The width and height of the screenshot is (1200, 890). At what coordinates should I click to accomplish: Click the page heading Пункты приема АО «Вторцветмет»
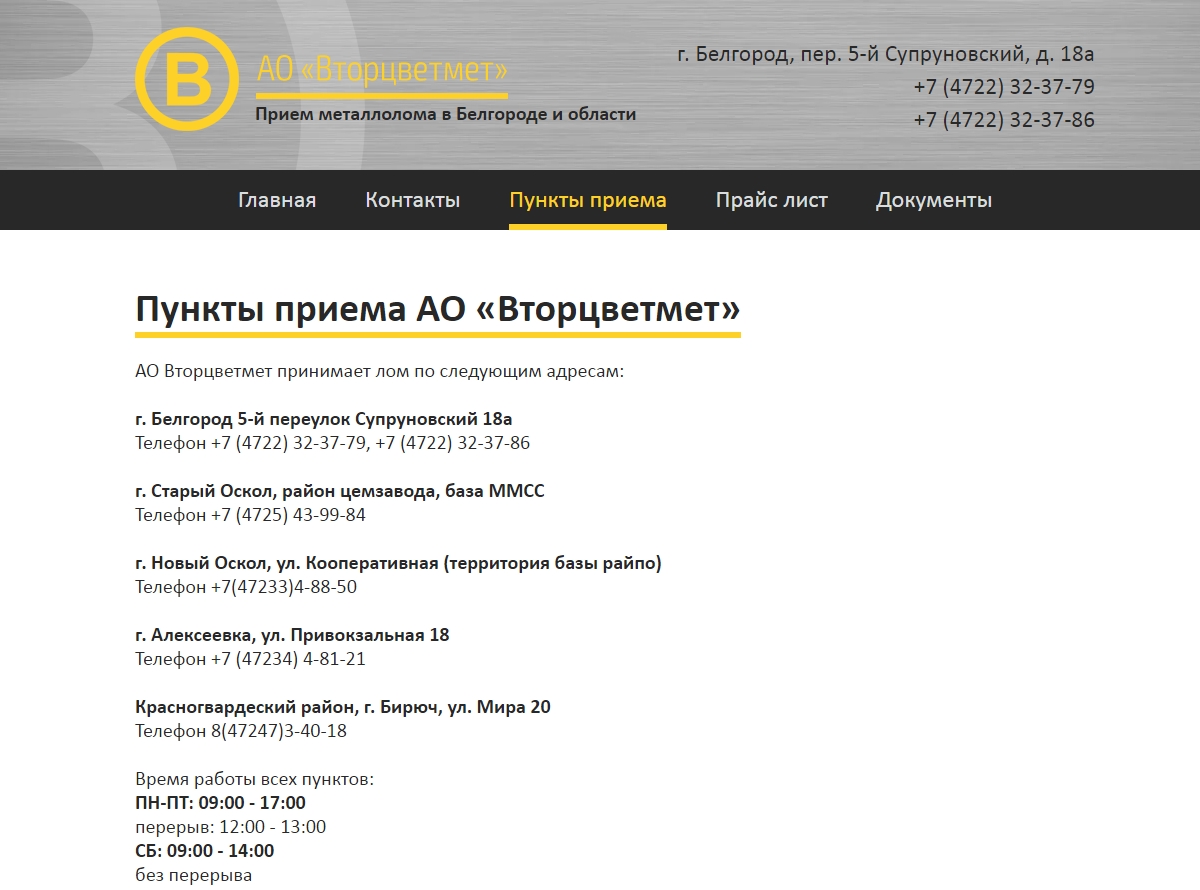coord(437,309)
